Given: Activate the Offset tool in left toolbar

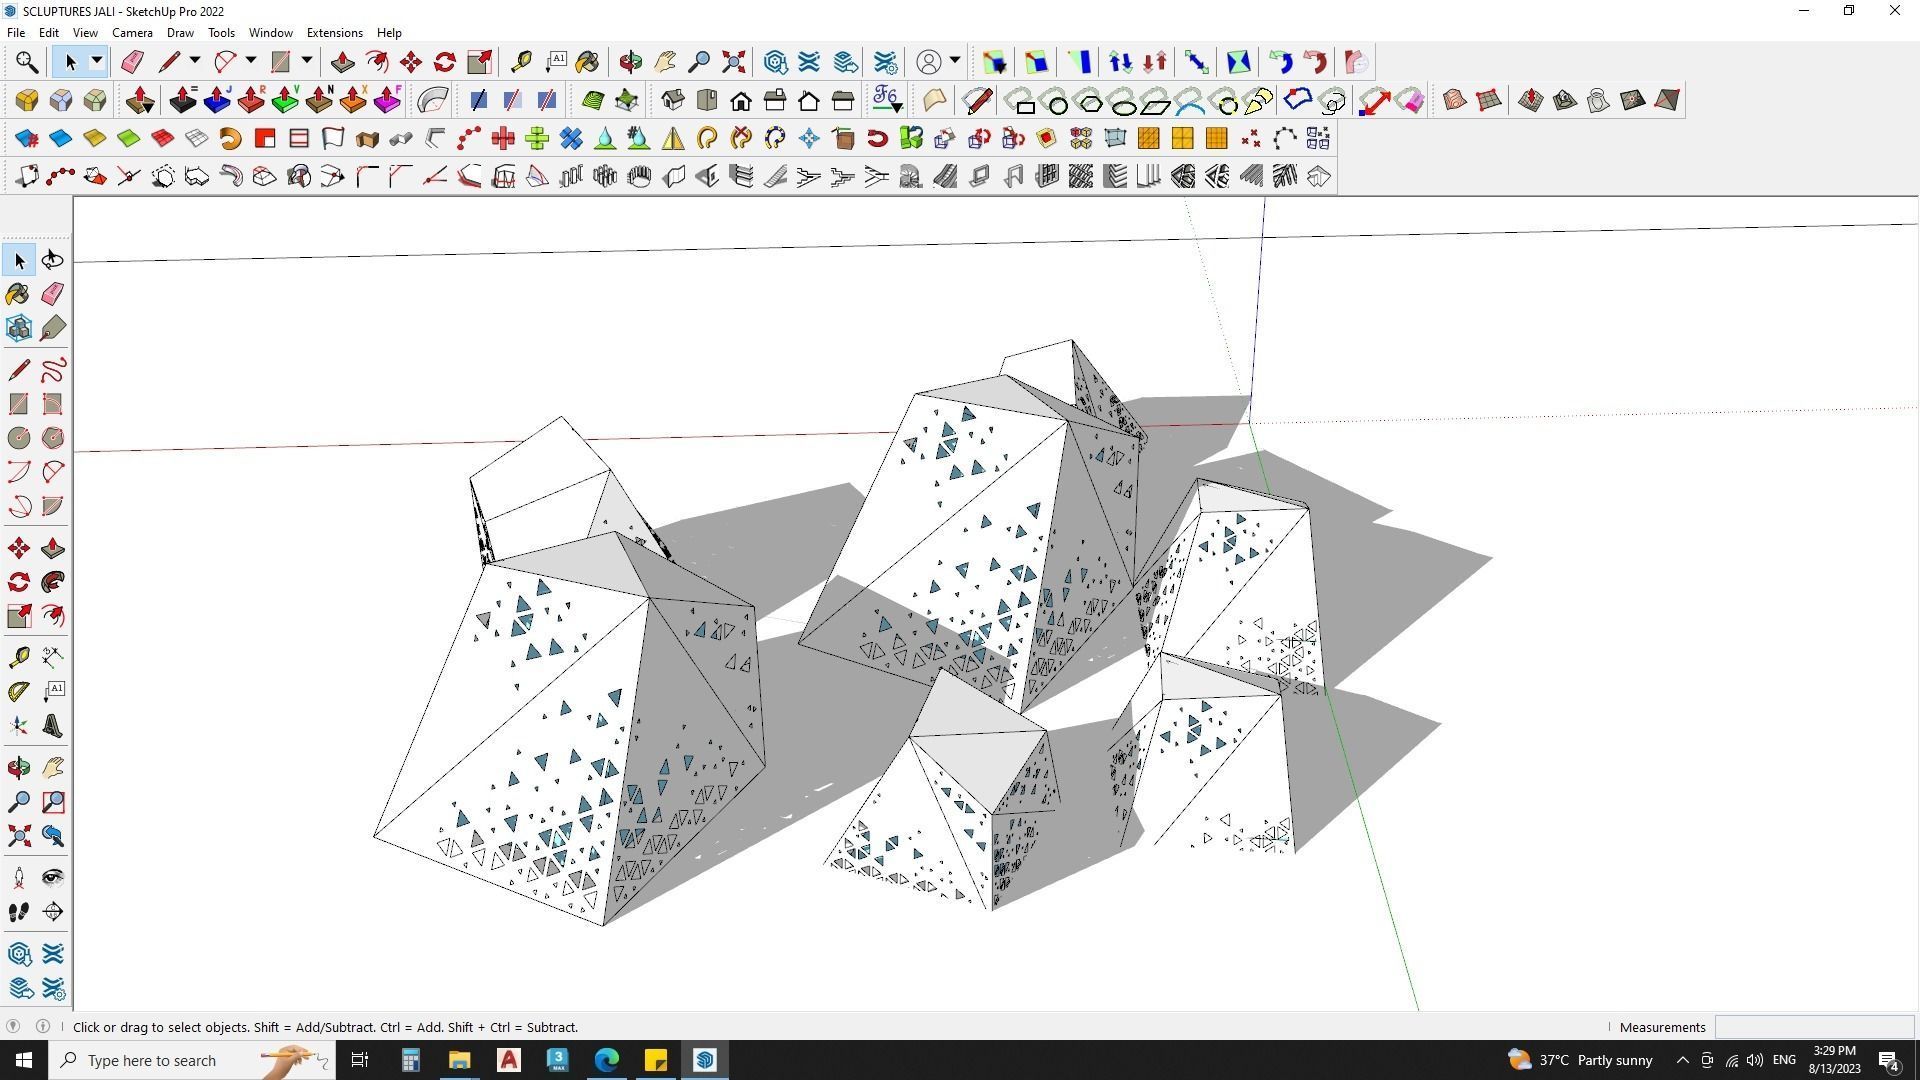Looking at the screenshot, I should [53, 616].
